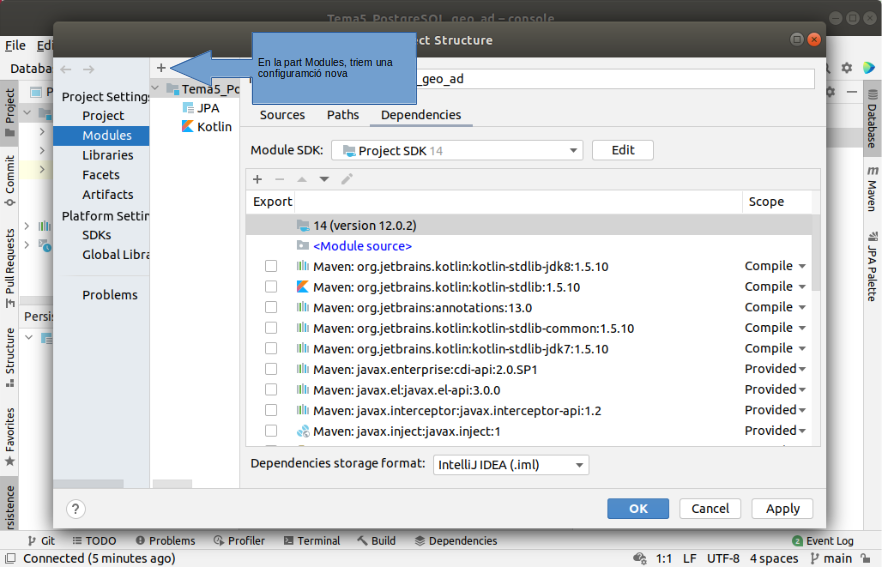Screen dimensions: 882x567
Task: Click the Cancel button
Action: pos(710,508)
